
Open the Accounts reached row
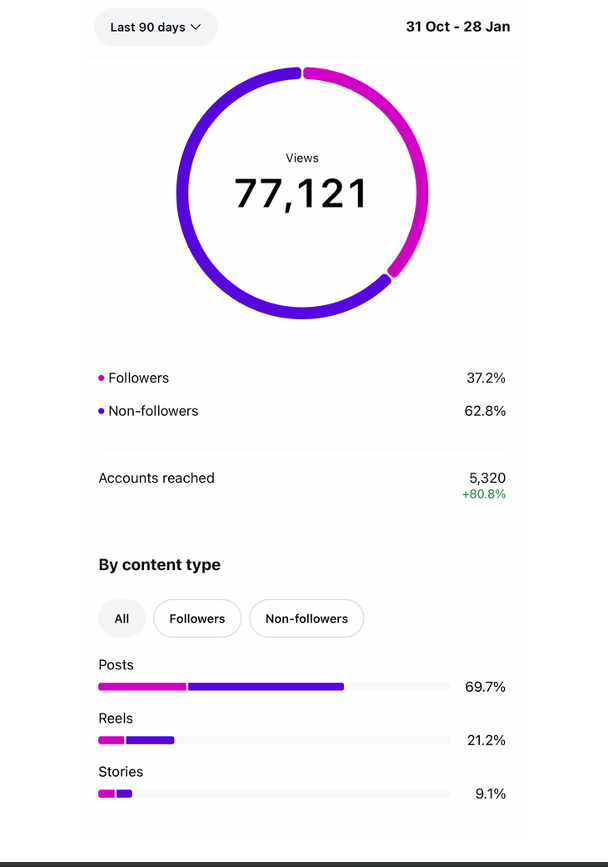157,478
